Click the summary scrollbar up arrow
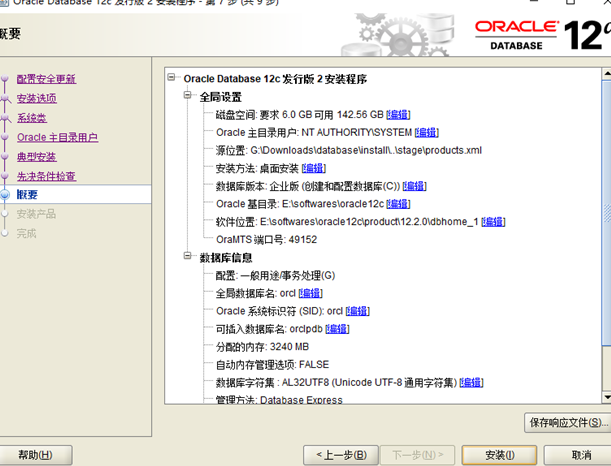Image resolution: width=611 pixels, height=466 pixels. click(x=607, y=73)
